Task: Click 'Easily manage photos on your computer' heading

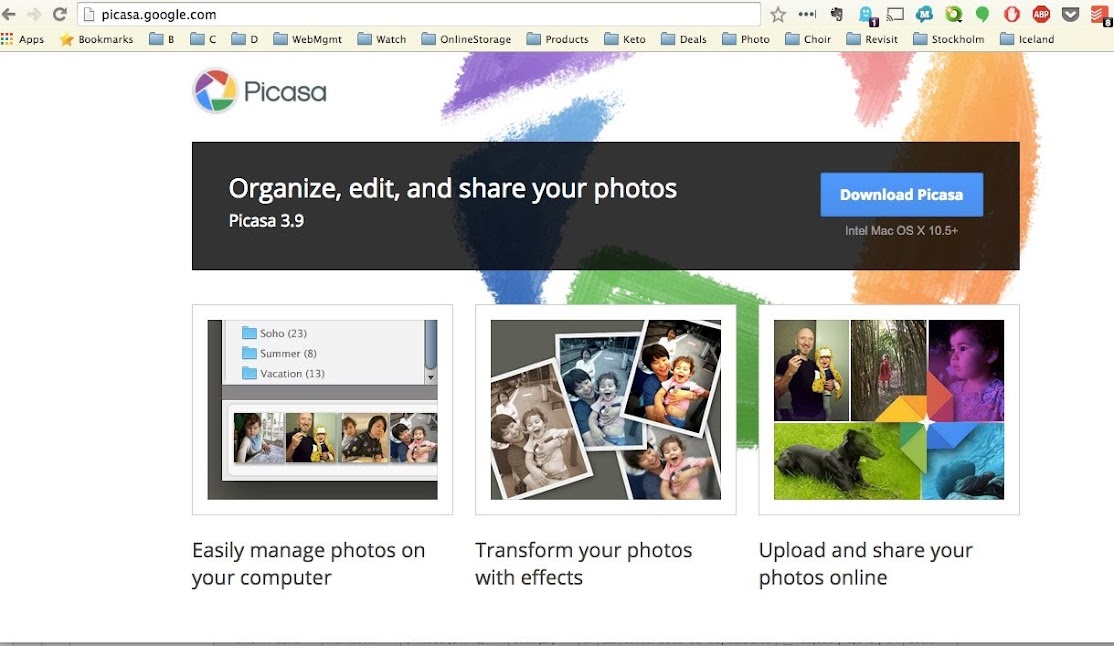Action: click(308, 564)
